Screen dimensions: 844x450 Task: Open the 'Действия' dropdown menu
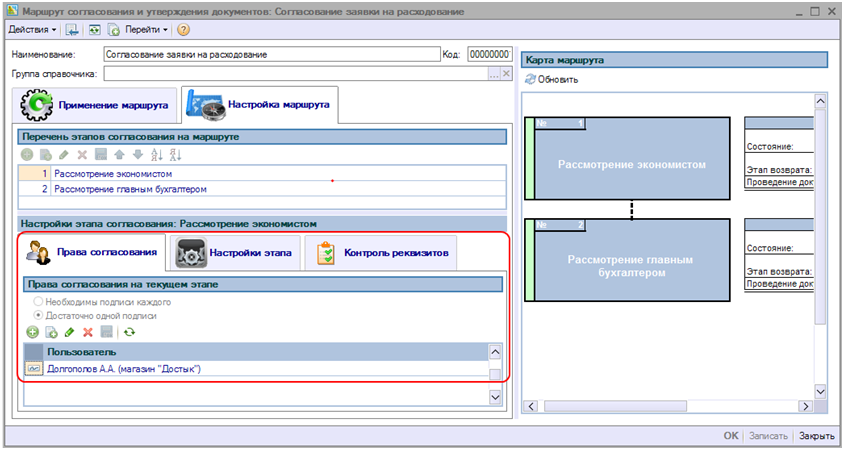(x=31, y=30)
